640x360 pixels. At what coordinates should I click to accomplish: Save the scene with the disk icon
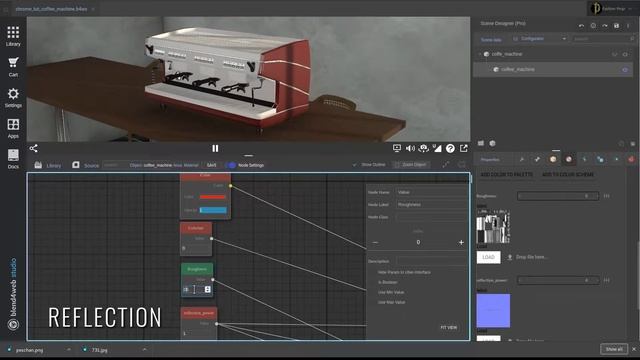point(616,26)
